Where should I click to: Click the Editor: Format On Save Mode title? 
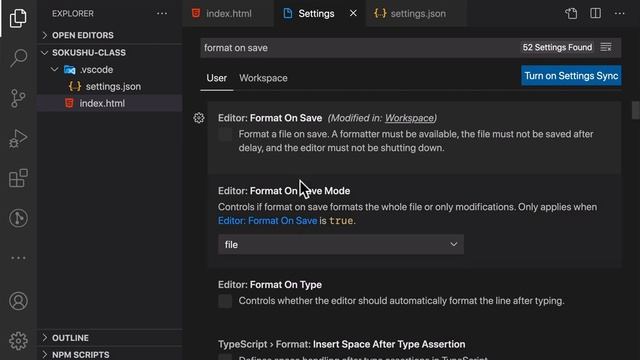point(284,191)
